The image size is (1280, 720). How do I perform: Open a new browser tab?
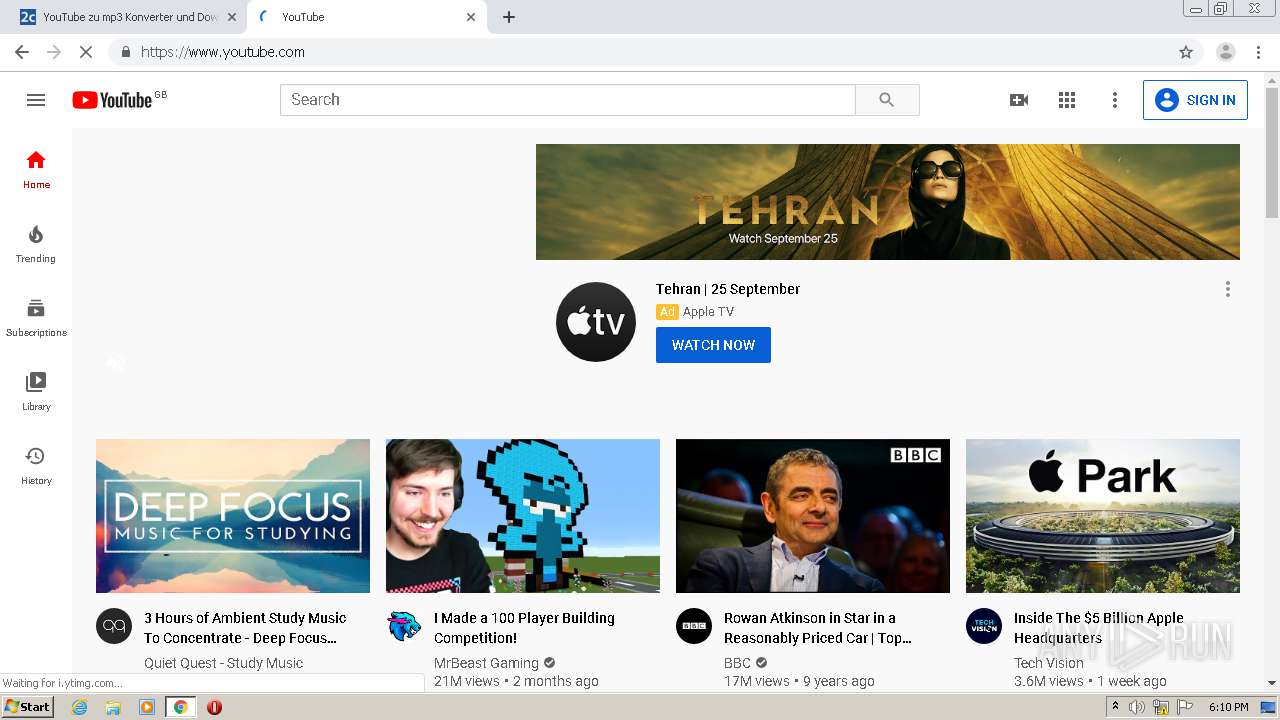coord(509,17)
